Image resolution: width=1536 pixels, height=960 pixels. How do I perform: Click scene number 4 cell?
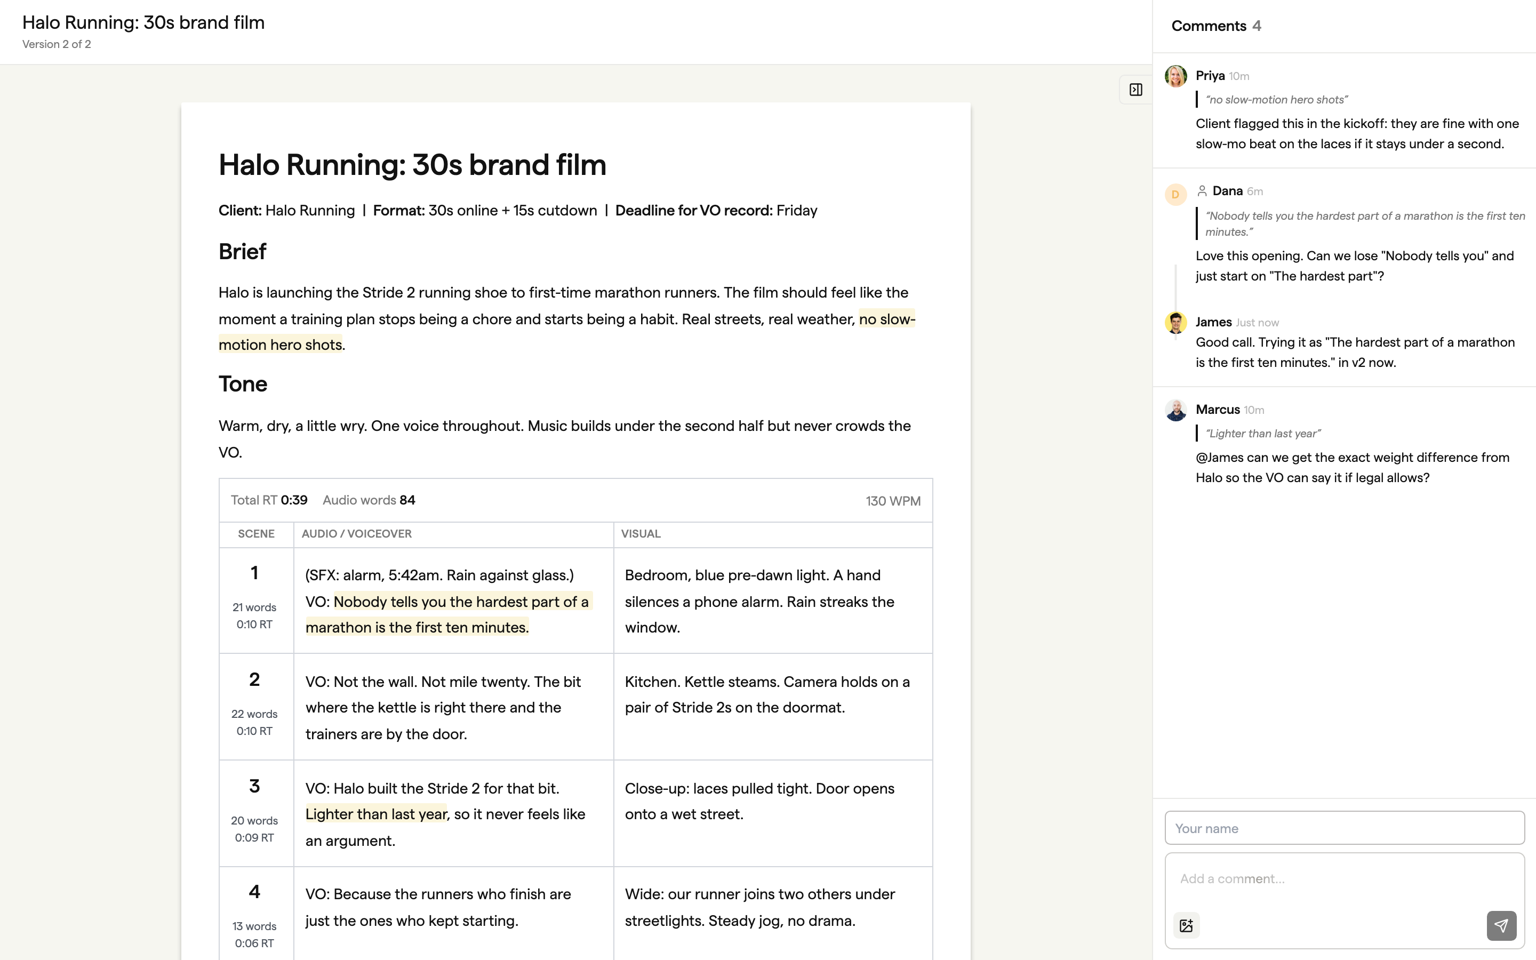pos(255,914)
